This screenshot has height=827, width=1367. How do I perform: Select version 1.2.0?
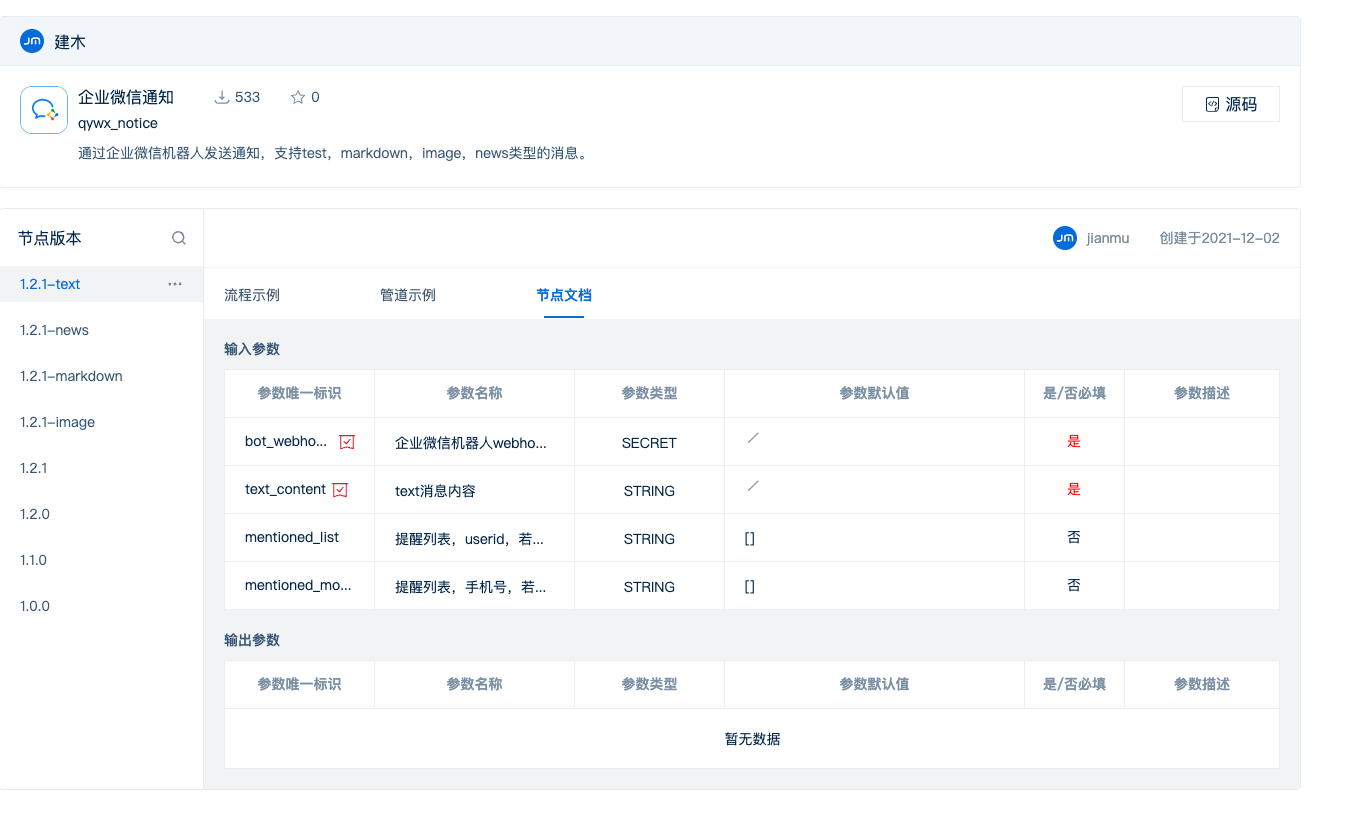tap(34, 514)
